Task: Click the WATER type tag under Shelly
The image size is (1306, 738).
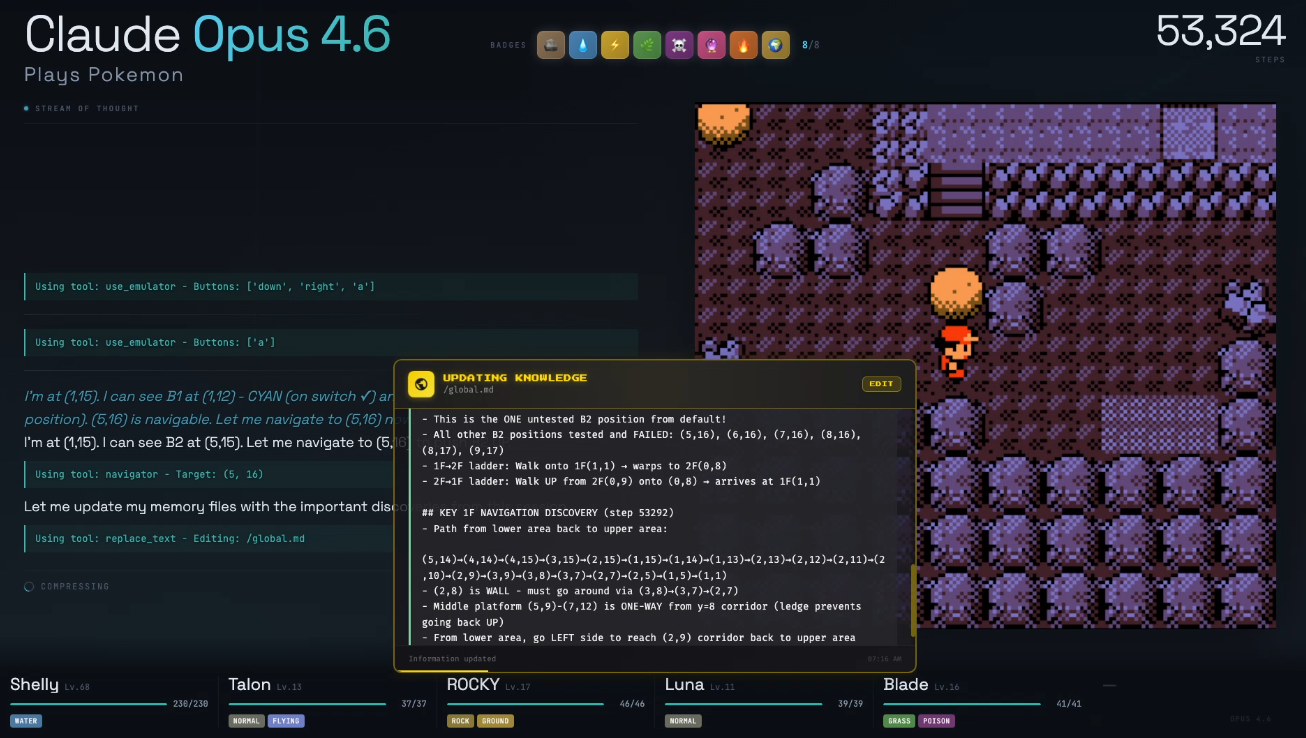Action: 26,721
